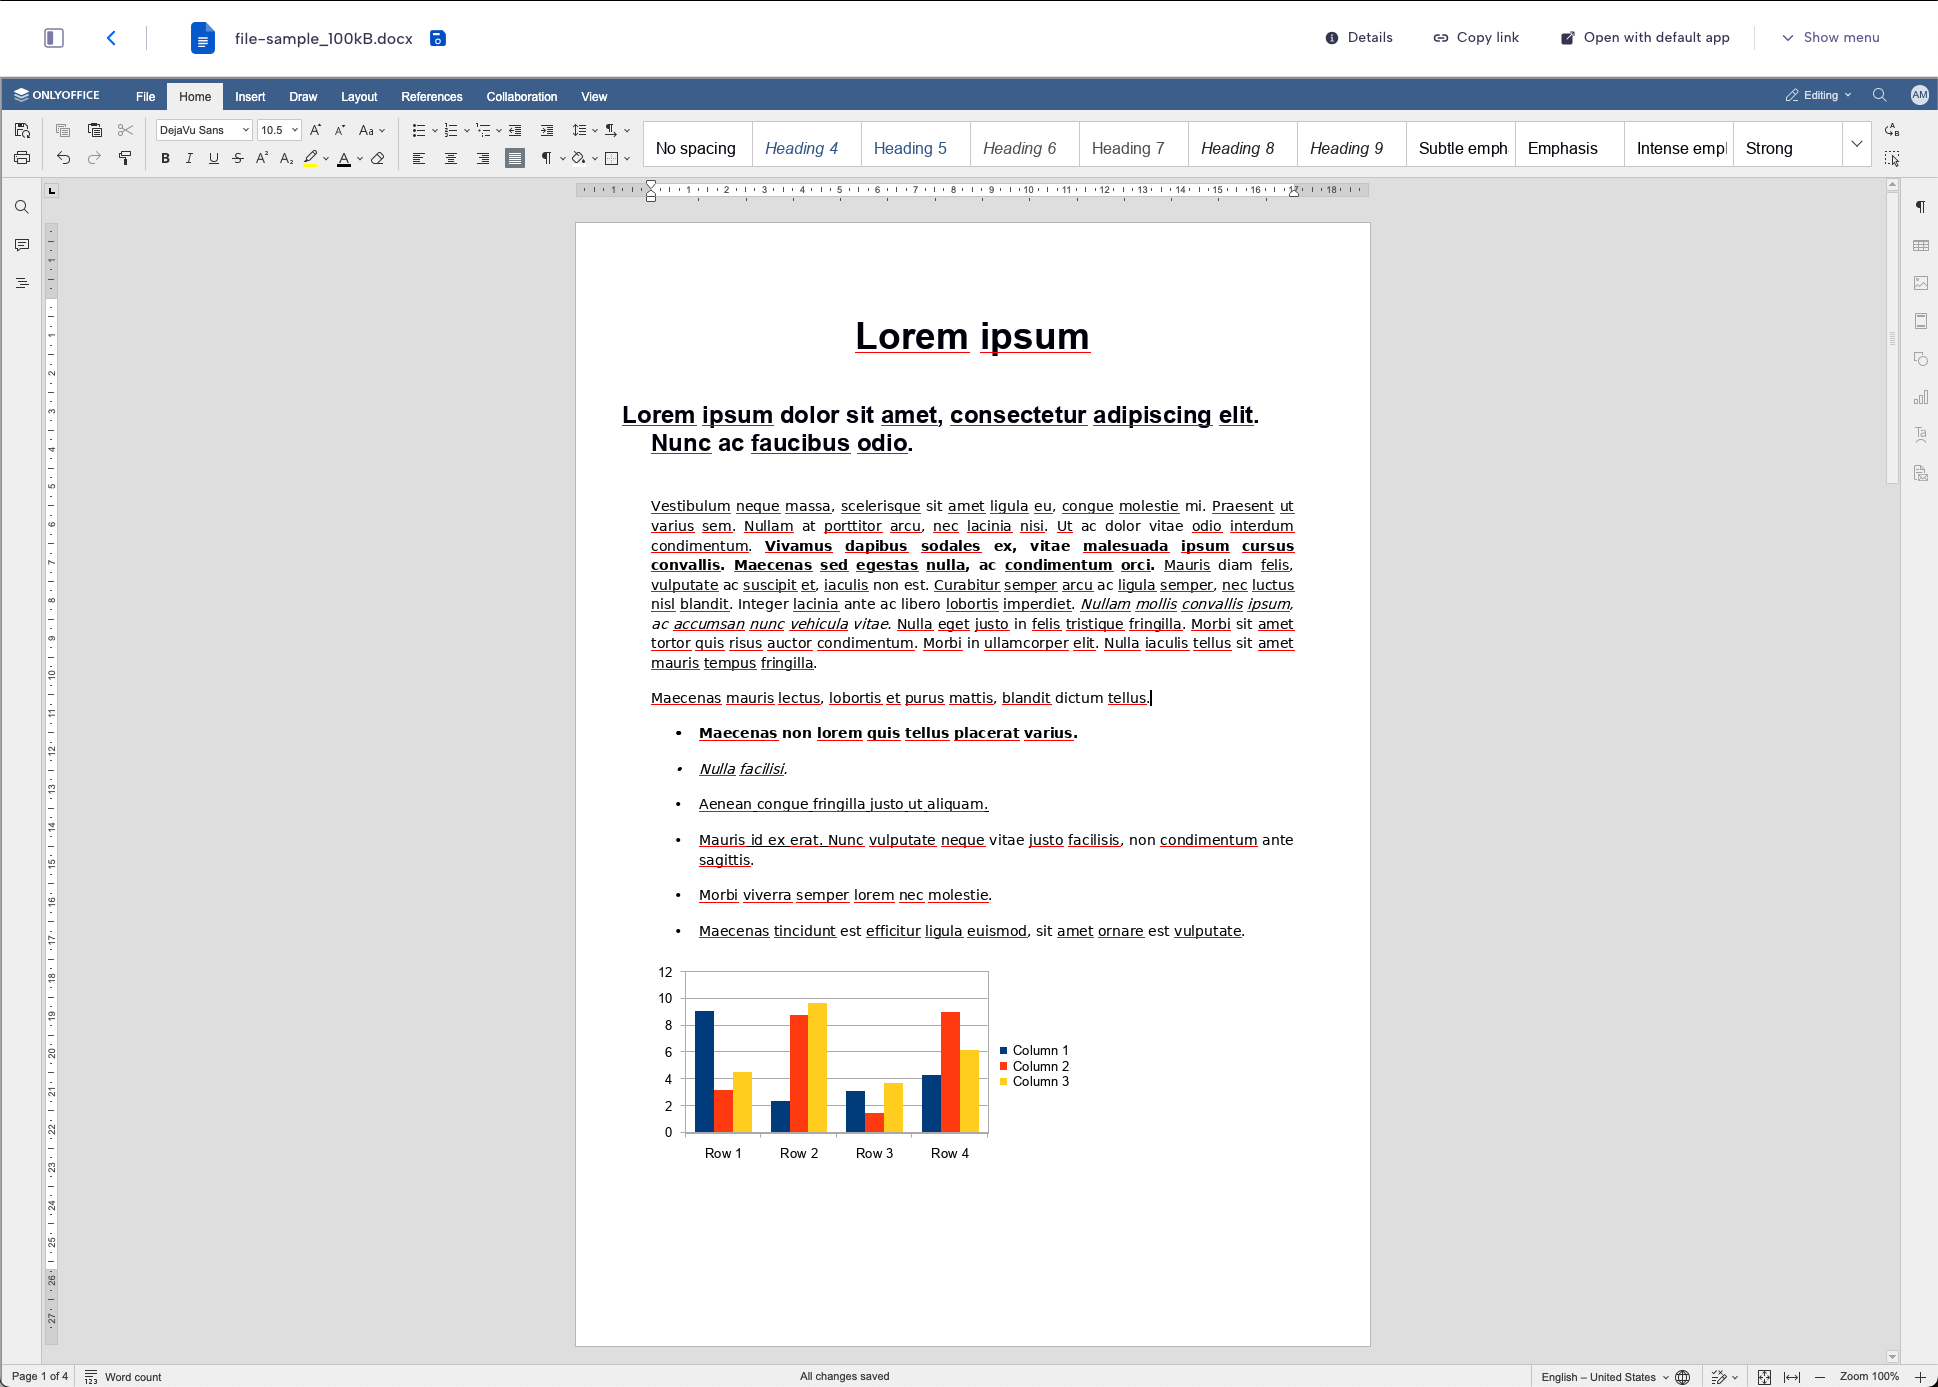1938x1387 pixels.
Task: Switch to the References tab
Action: tap(432, 97)
